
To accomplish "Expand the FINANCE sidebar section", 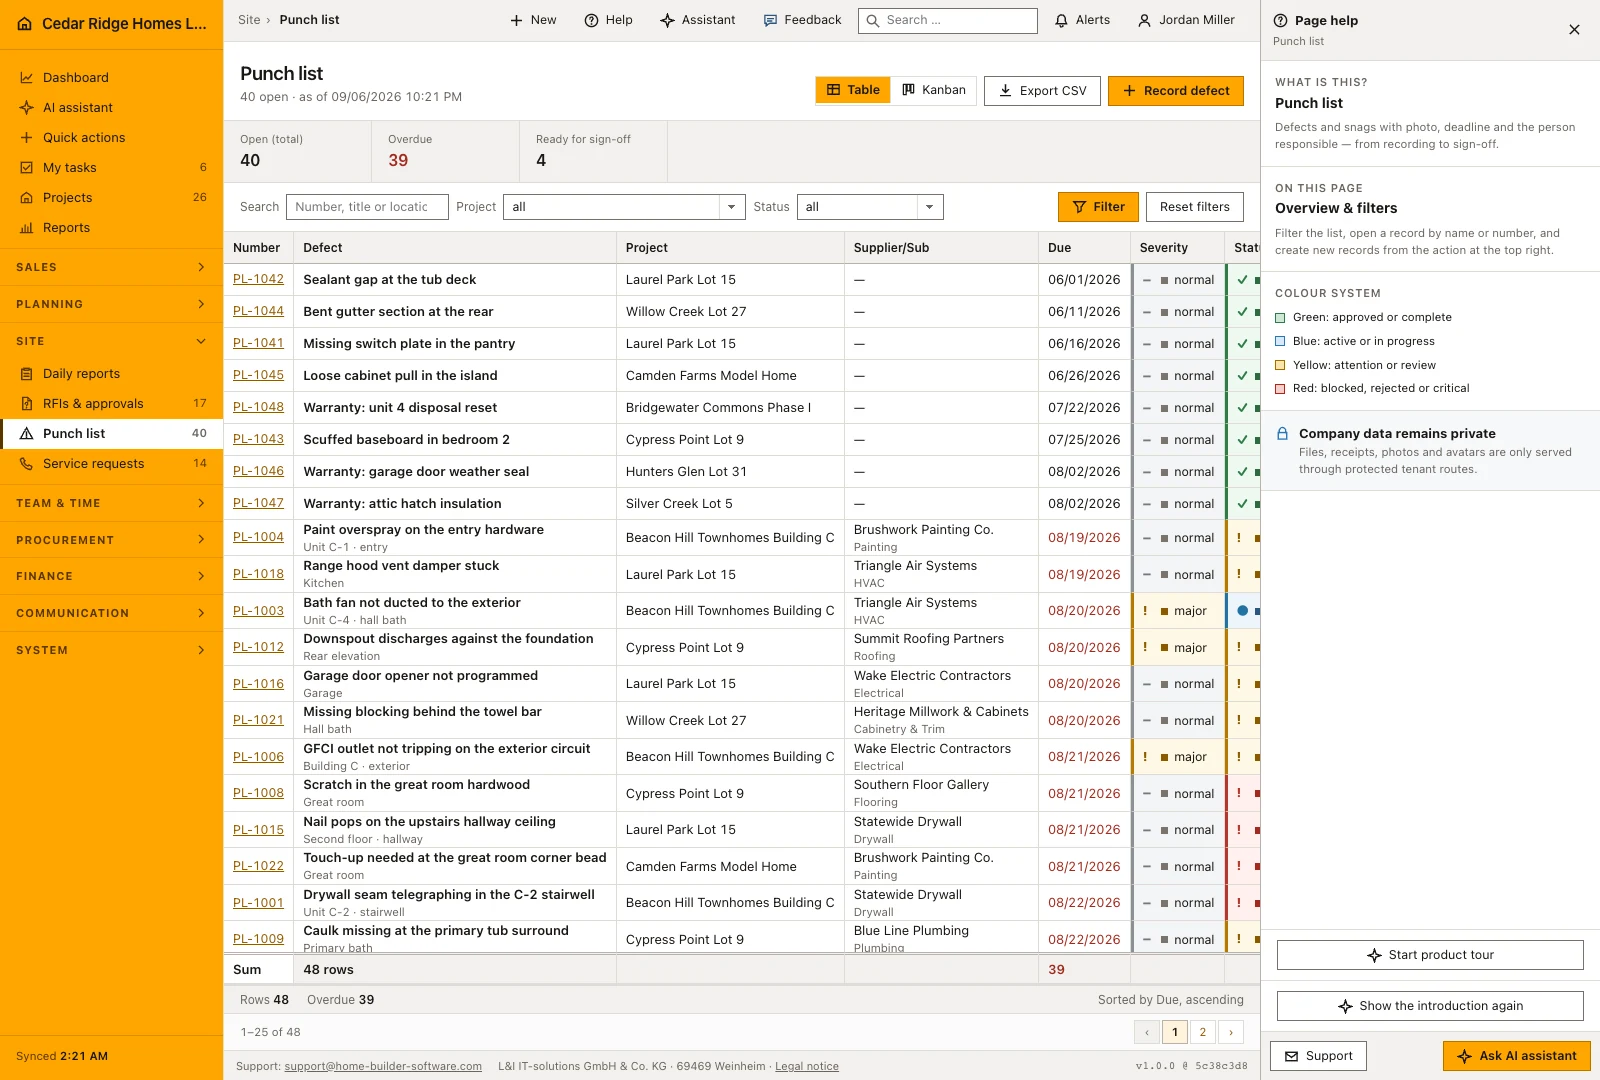I will (x=111, y=576).
